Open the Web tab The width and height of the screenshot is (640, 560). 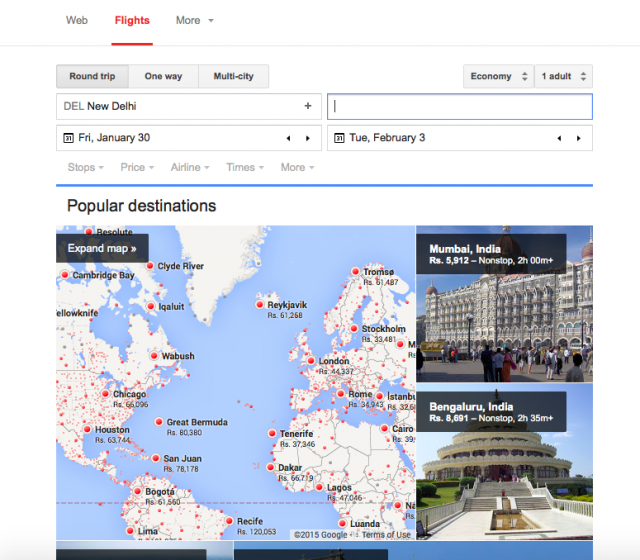77,20
